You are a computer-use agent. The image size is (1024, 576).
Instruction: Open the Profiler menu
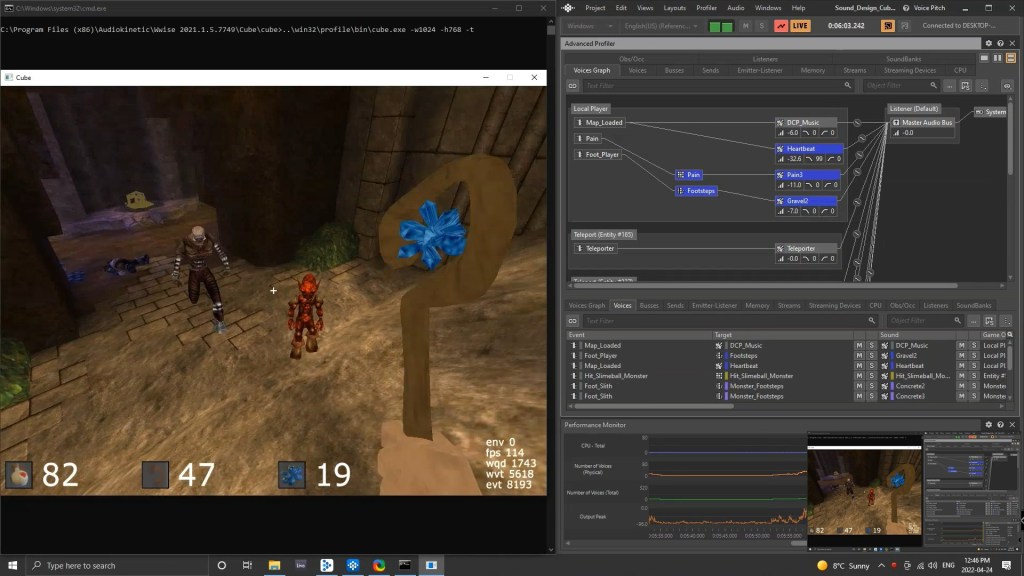[706, 8]
